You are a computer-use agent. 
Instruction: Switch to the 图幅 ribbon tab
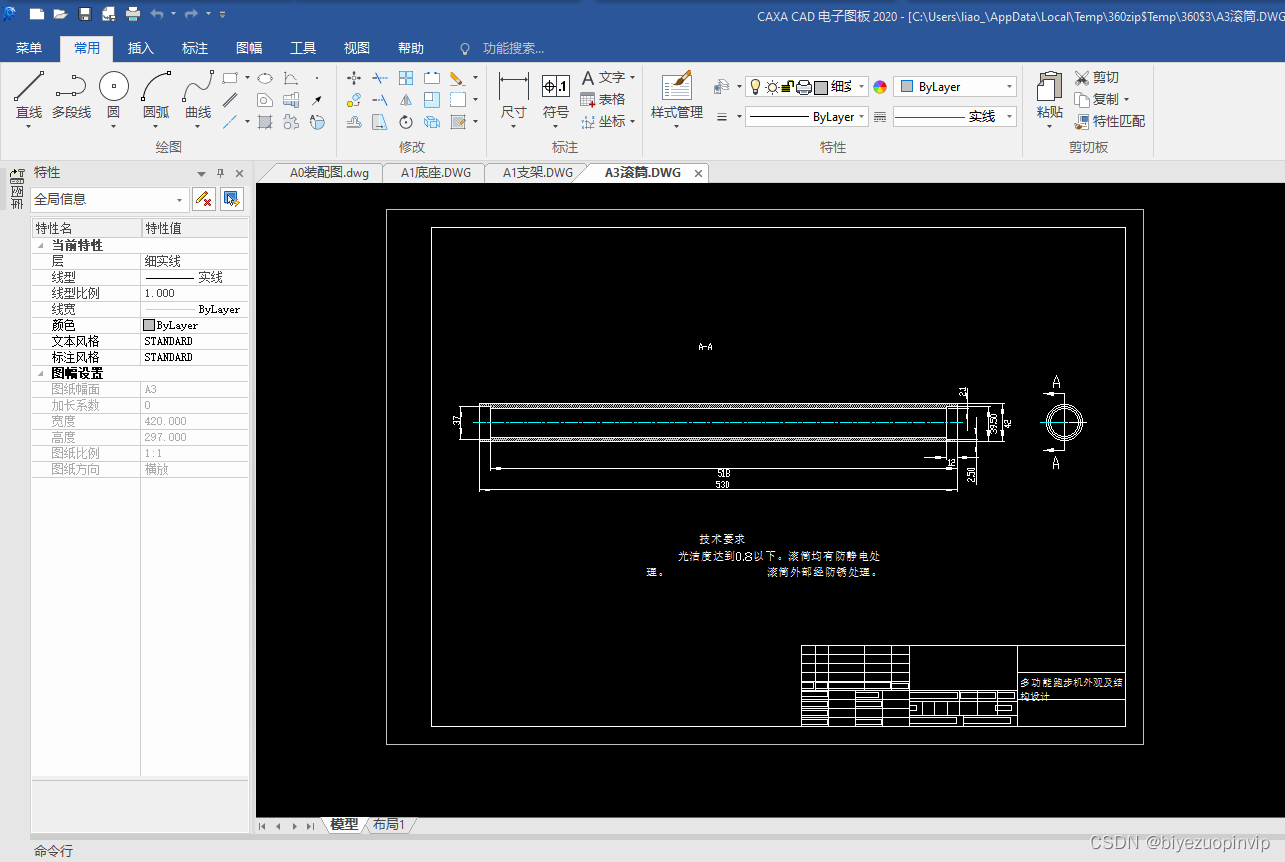[249, 48]
